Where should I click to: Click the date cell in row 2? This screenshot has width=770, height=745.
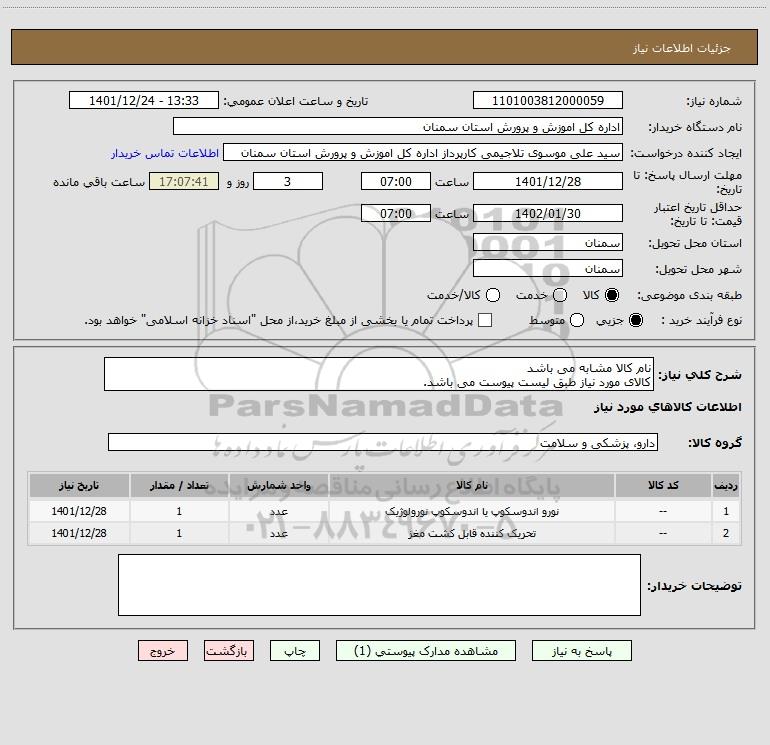click(79, 533)
